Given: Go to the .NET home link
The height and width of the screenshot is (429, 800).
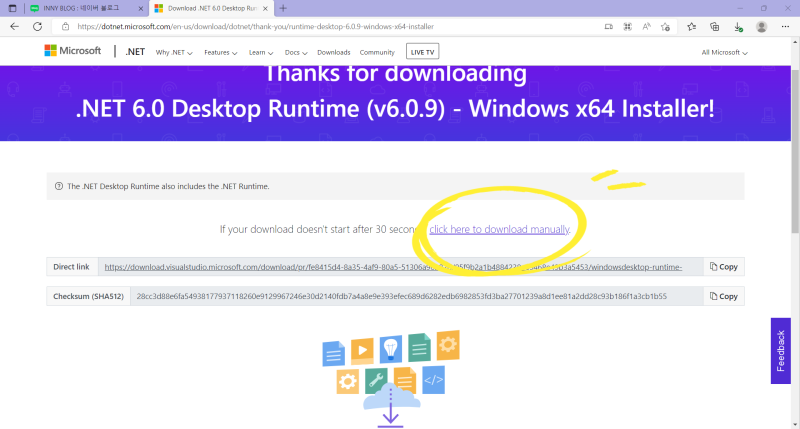Looking at the screenshot, I should [x=135, y=52].
